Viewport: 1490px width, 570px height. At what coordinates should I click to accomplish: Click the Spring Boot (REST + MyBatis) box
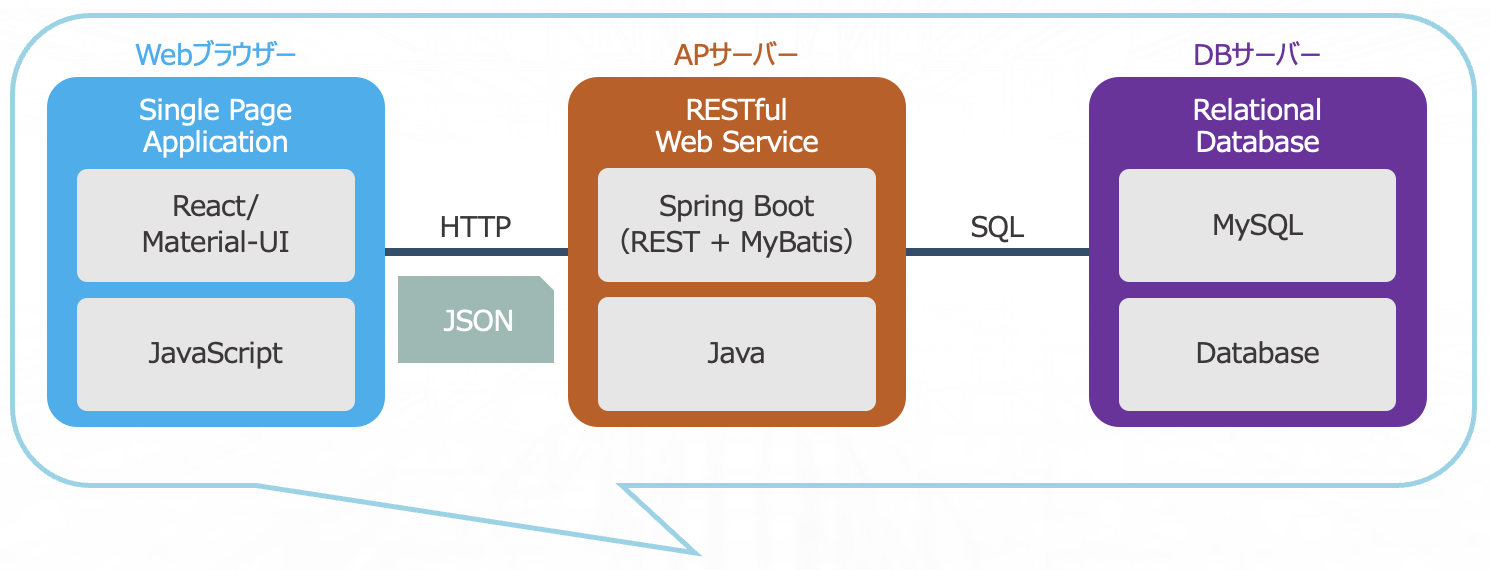click(737, 225)
